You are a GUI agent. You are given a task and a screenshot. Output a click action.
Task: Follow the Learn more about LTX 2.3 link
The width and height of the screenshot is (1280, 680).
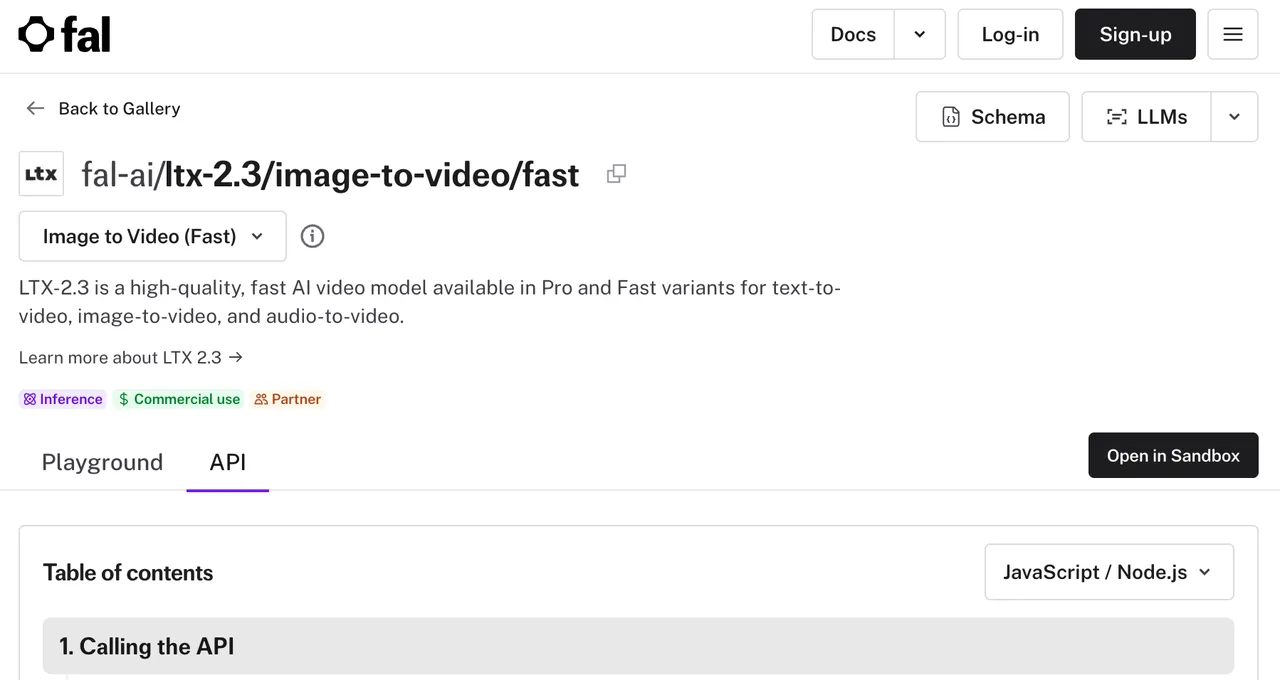pyautogui.click(x=131, y=357)
